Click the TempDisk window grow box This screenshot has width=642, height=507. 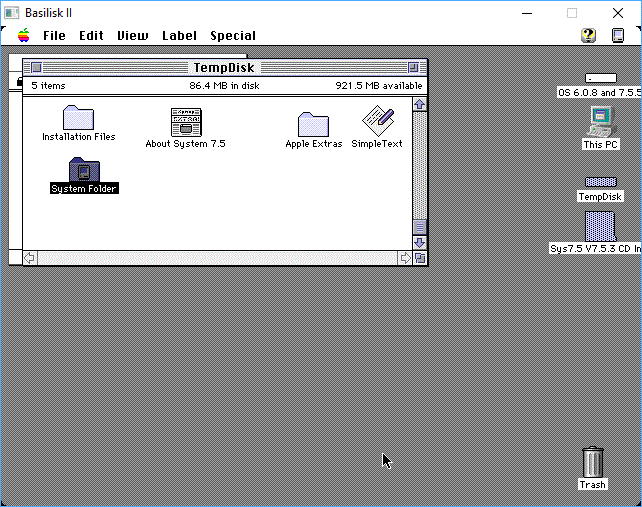pos(420,258)
